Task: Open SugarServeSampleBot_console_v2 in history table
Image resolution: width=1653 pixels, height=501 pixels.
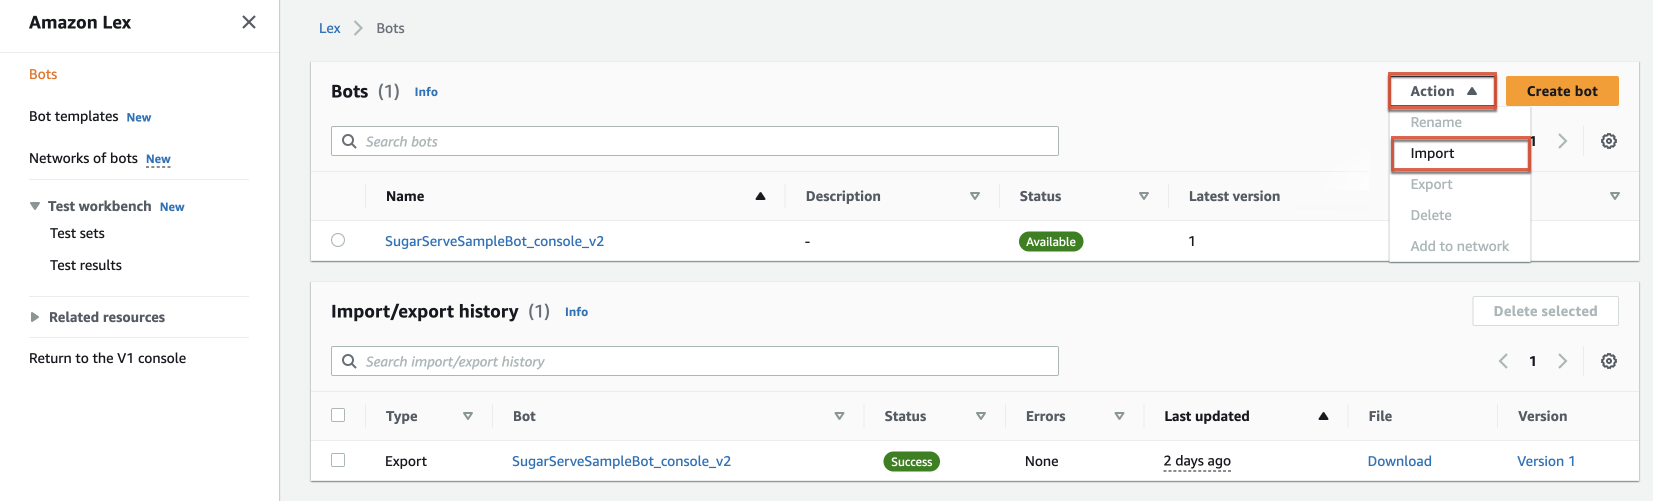Action: [x=621, y=461]
